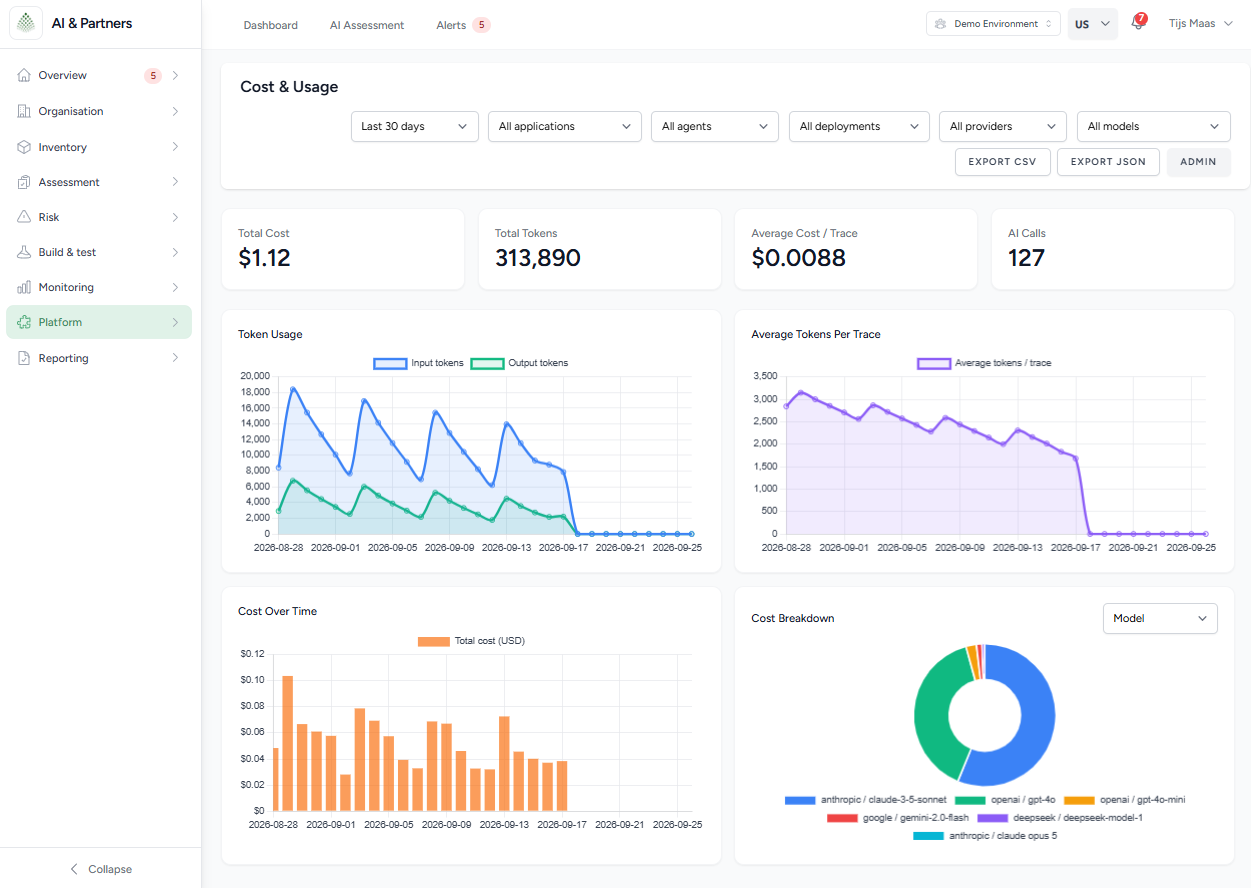Click the Collapse sidebar arrow icon
Screen dimensions: 1251x888
click(74, 869)
